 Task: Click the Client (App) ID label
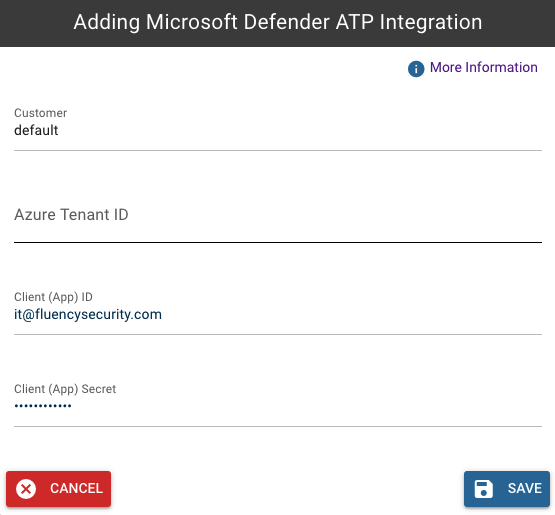click(x=53, y=297)
